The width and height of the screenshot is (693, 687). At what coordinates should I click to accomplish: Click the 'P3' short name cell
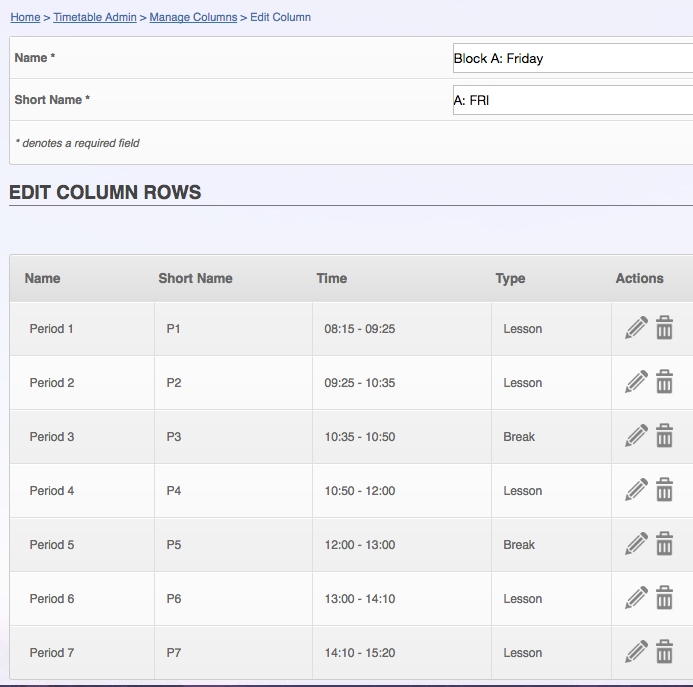[233, 436]
